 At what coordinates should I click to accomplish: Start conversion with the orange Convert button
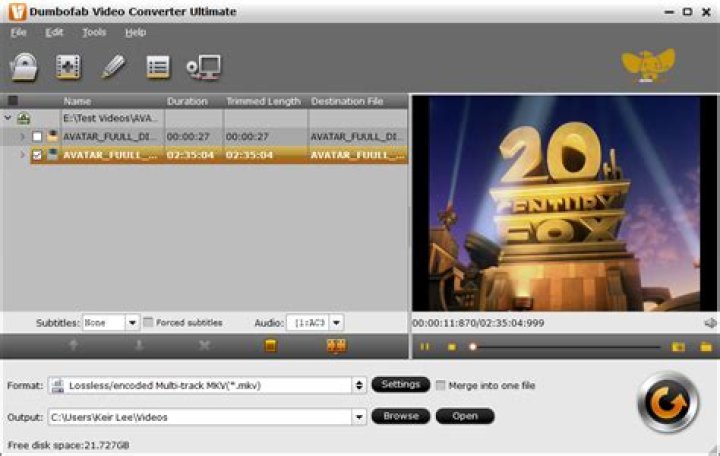point(666,402)
